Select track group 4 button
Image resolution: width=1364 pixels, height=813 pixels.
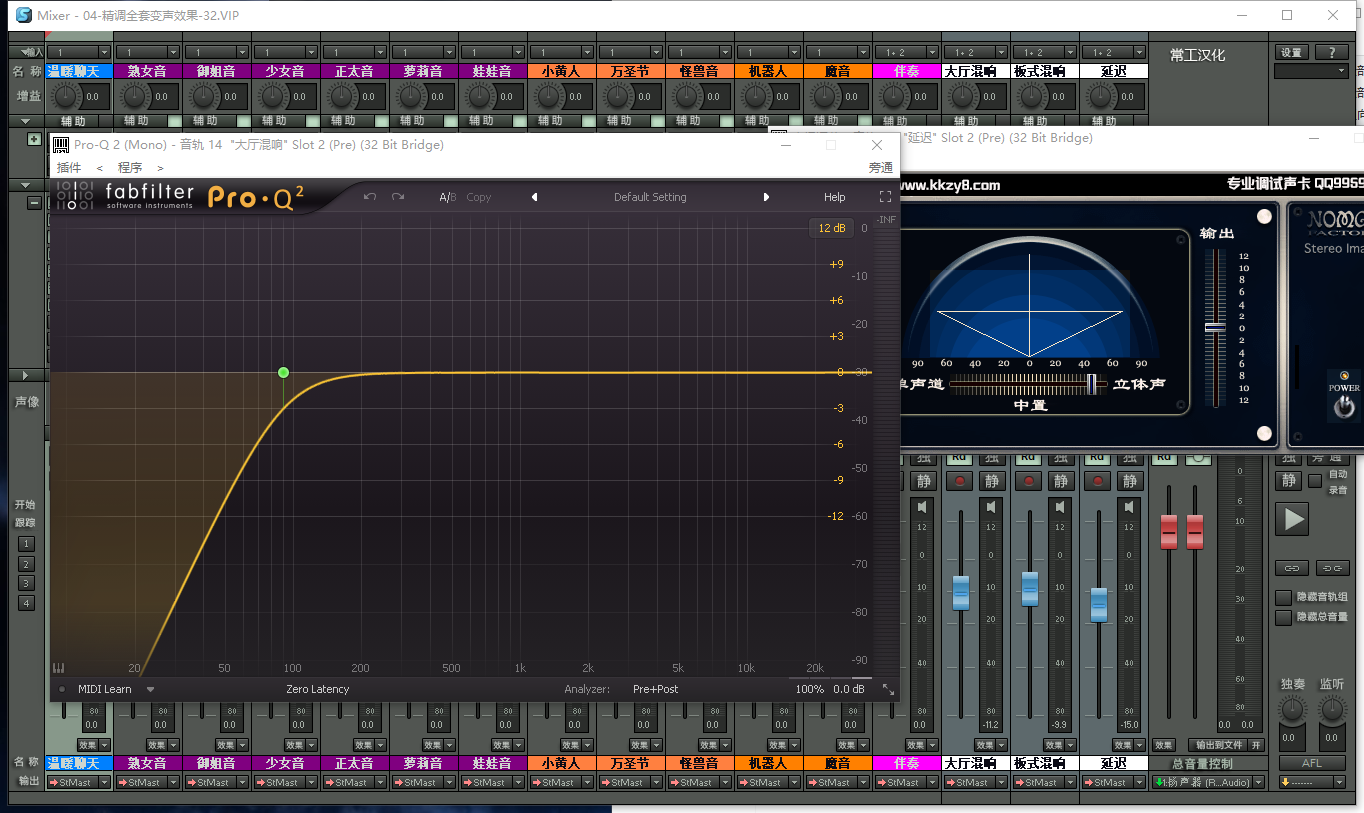click(x=27, y=603)
